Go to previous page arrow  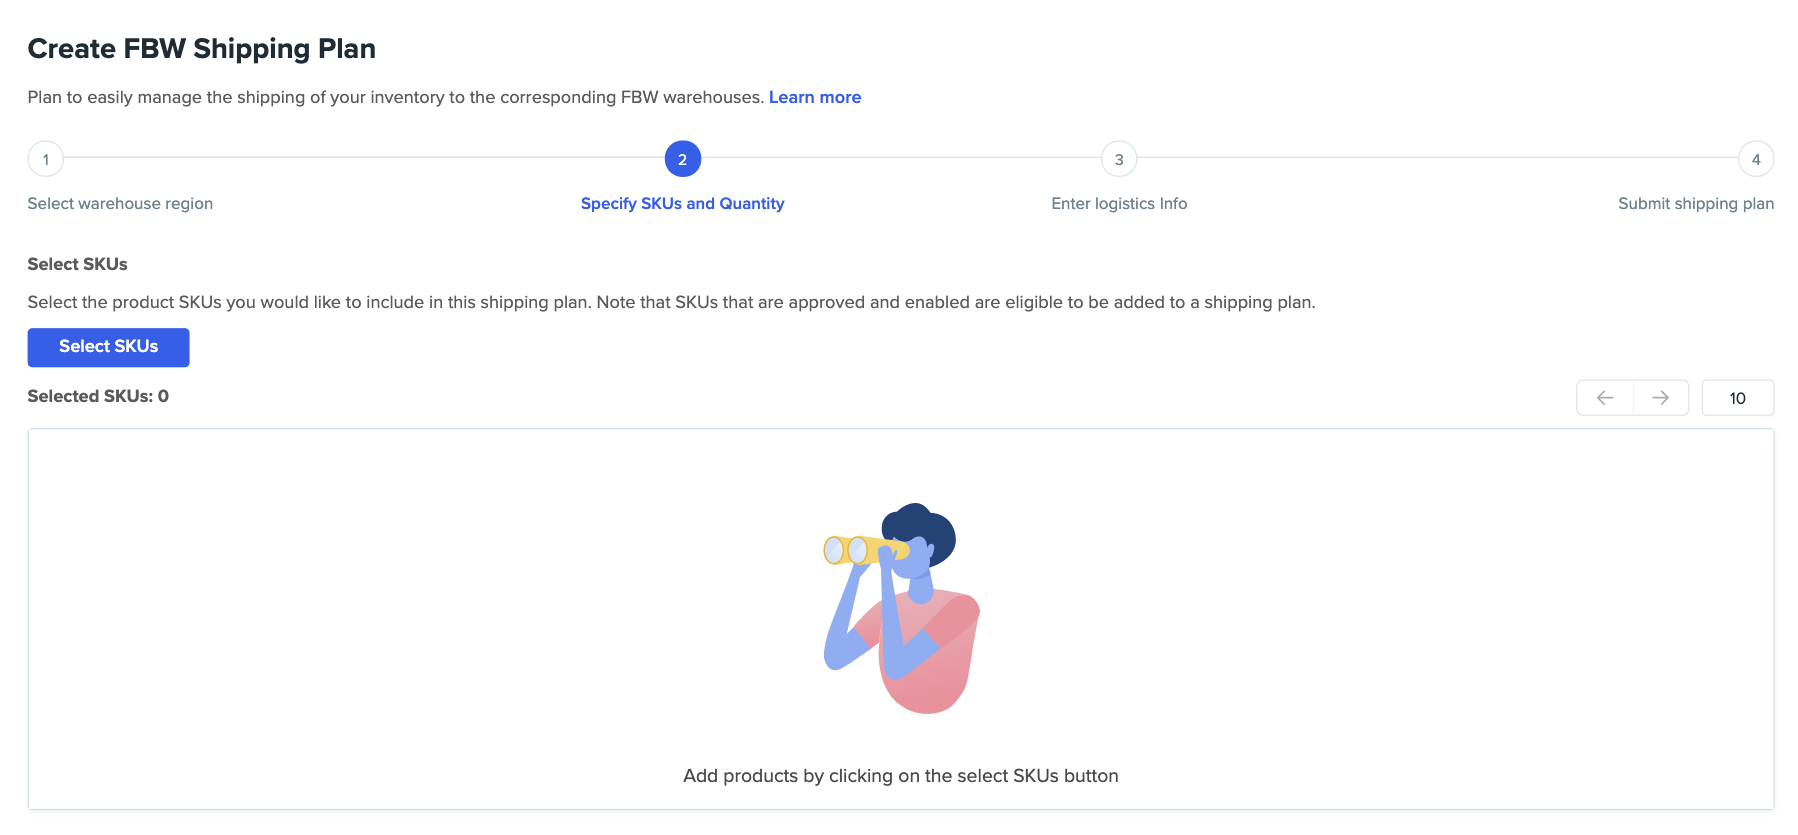click(x=1605, y=398)
